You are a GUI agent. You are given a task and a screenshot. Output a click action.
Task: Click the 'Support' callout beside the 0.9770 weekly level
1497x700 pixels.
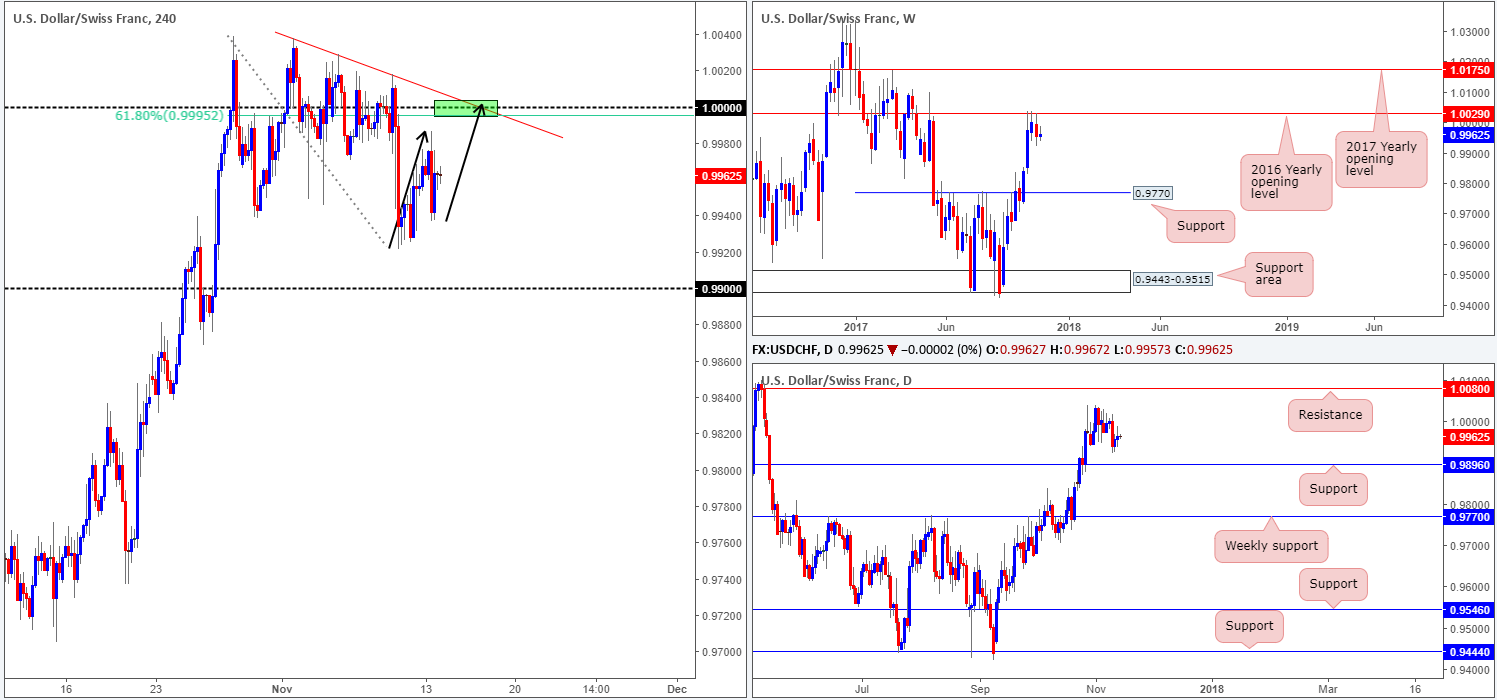point(1200,225)
